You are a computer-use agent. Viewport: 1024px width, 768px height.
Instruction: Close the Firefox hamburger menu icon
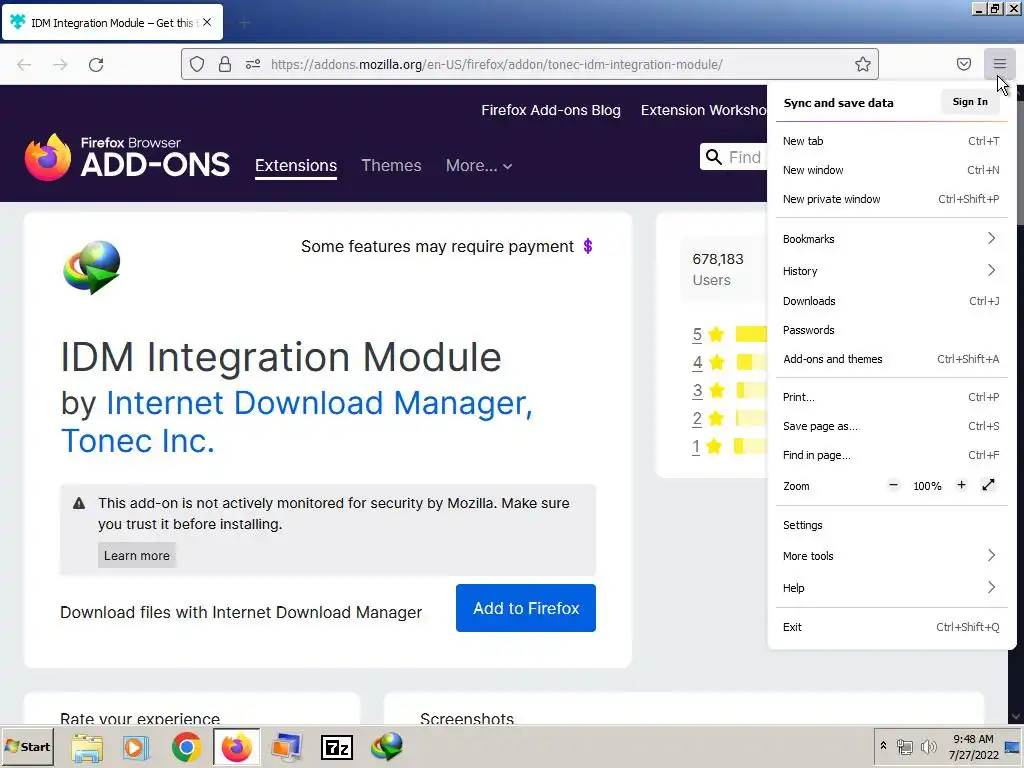[x=999, y=64]
